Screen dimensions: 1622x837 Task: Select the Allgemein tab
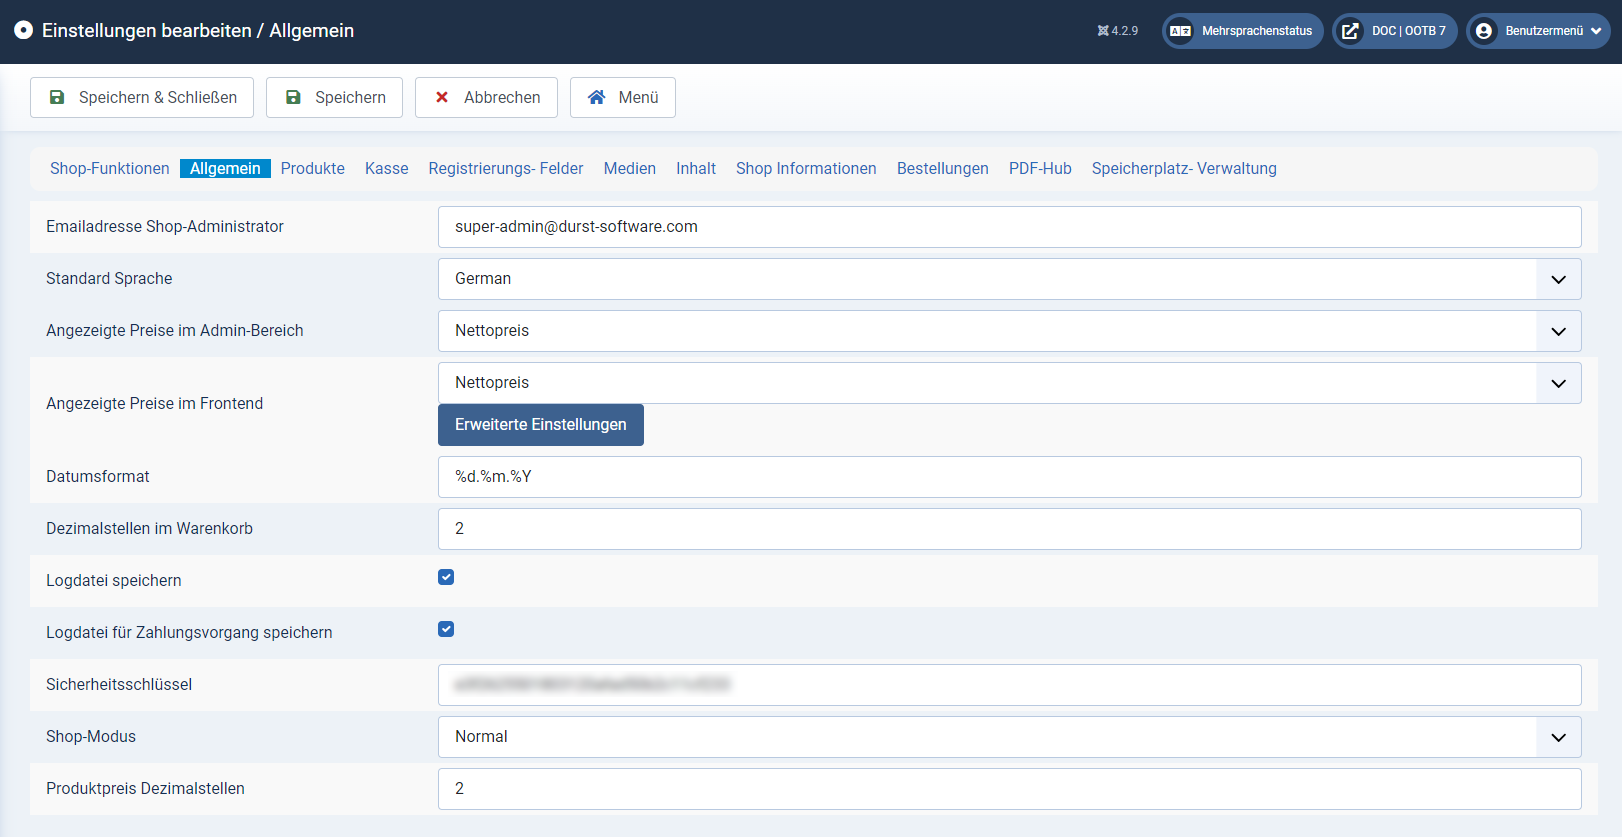point(225,168)
